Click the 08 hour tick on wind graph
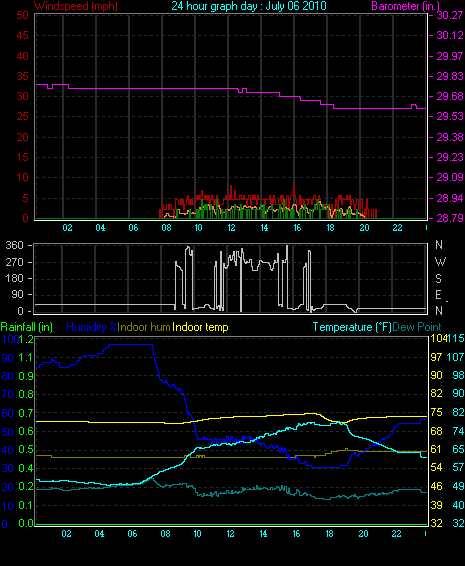 coord(166,228)
